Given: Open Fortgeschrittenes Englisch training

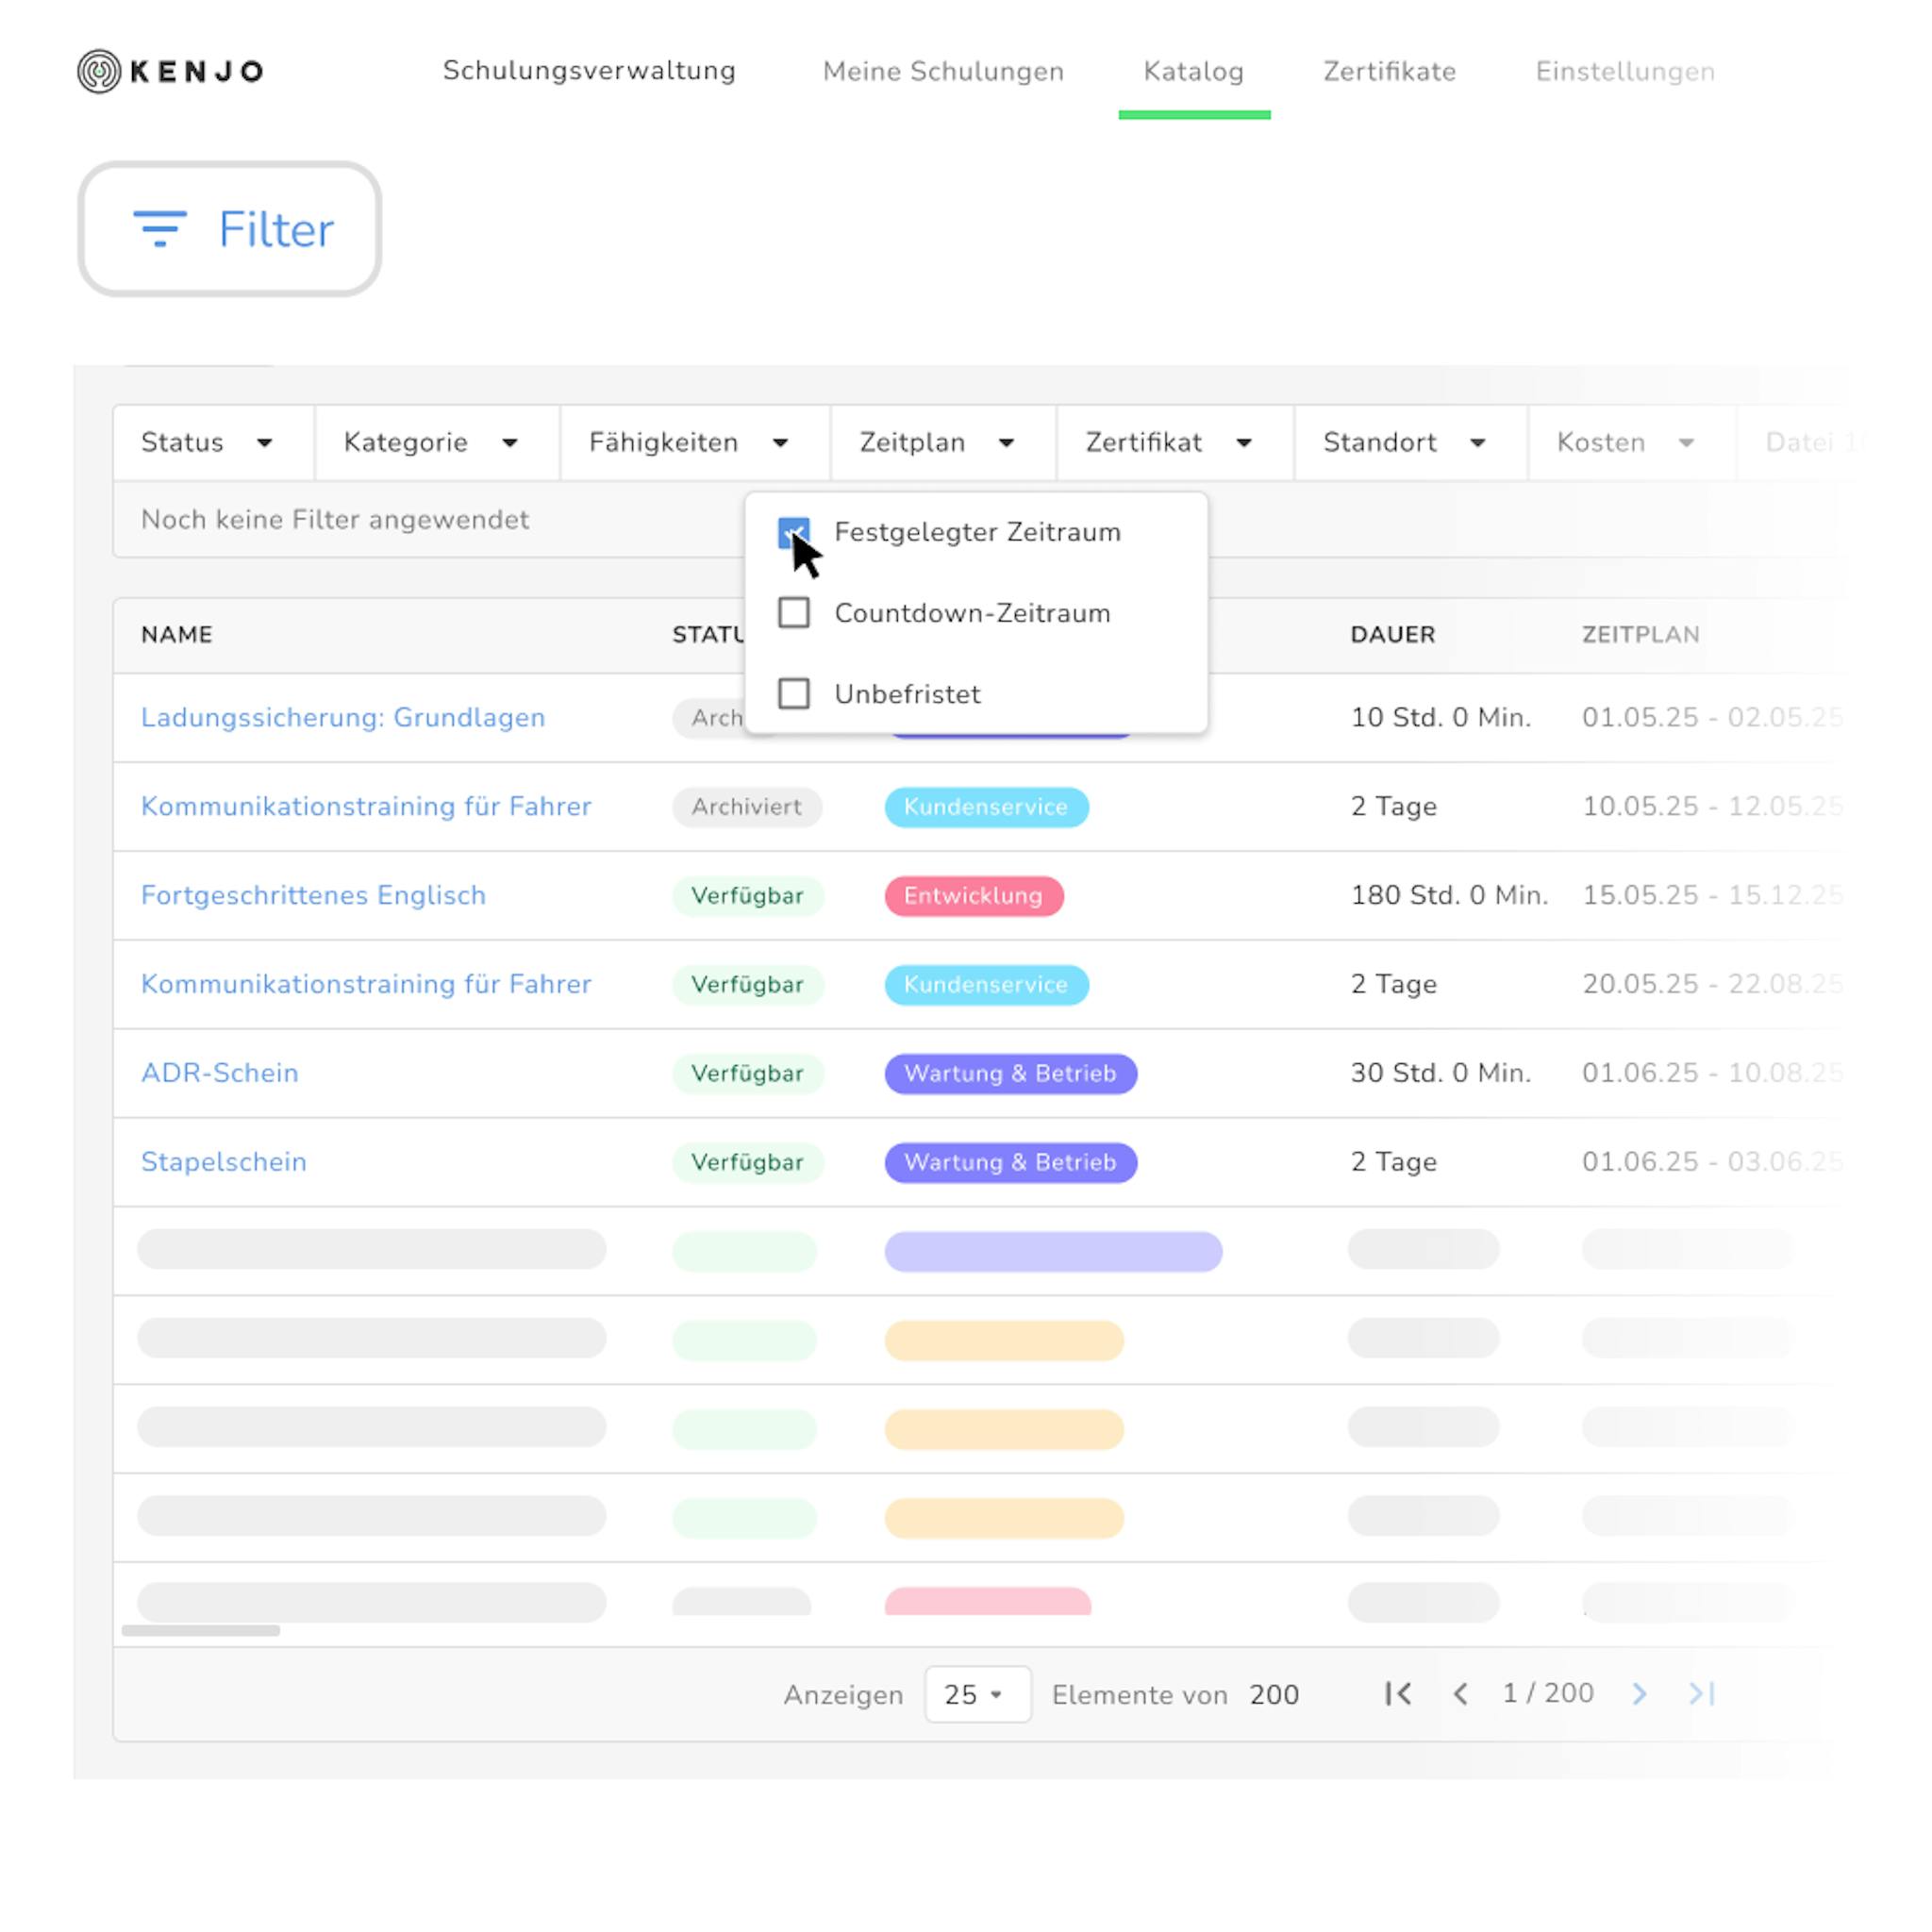Looking at the screenshot, I should point(313,895).
